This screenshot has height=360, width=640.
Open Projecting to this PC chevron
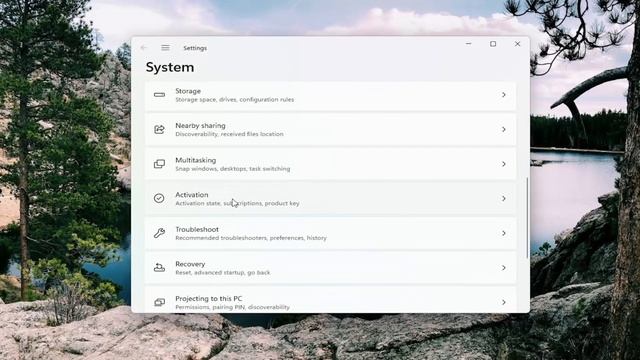(x=504, y=302)
